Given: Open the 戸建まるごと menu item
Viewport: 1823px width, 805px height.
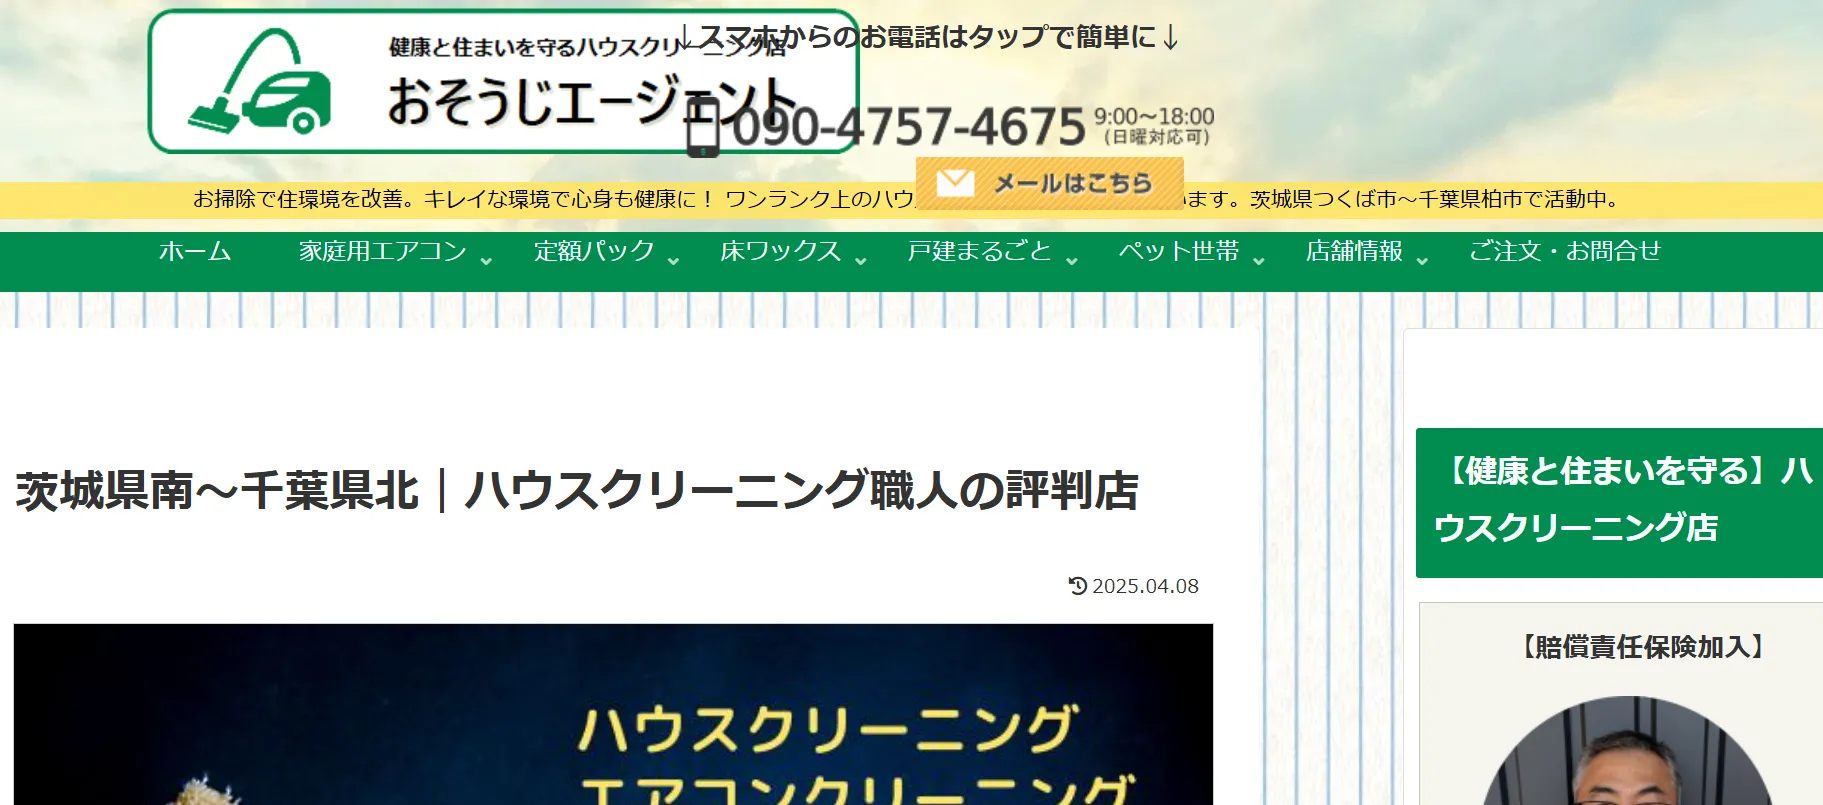Looking at the screenshot, I should point(980,251).
